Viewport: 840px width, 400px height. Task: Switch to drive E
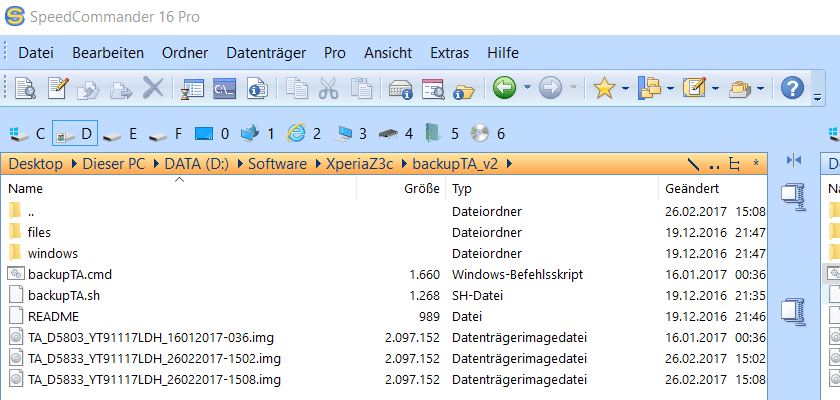[x=120, y=133]
